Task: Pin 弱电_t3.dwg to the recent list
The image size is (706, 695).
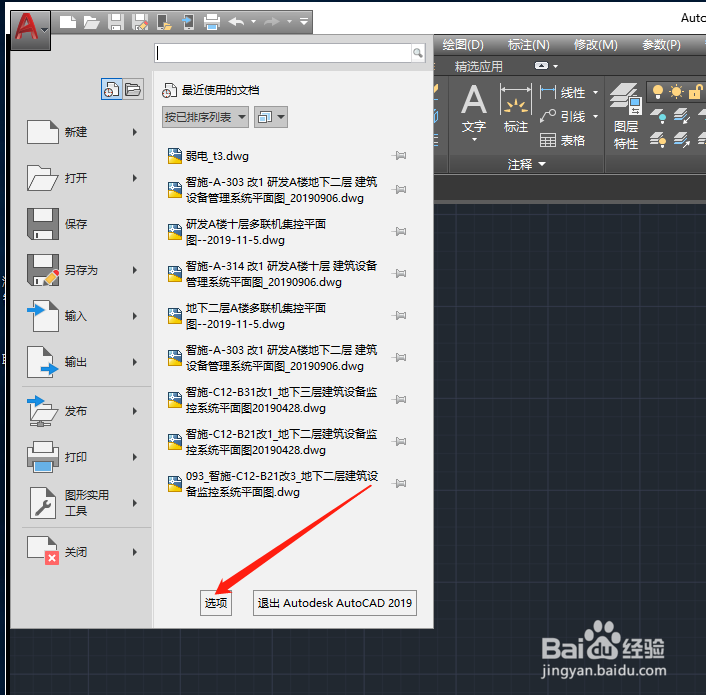Action: pyautogui.click(x=399, y=156)
